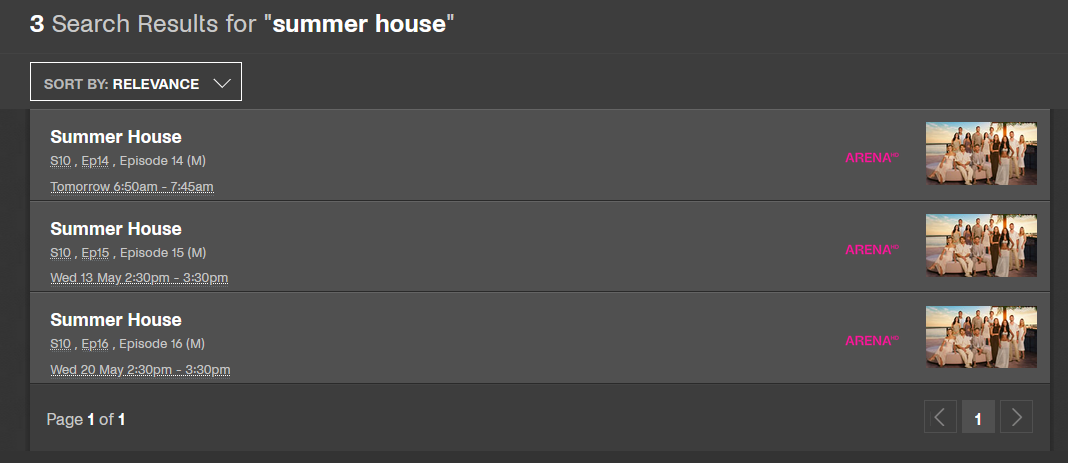The height and width of the screenshot is (463, 1068).
Task: Click the Ep16 episode label
Action: point(95,345)
